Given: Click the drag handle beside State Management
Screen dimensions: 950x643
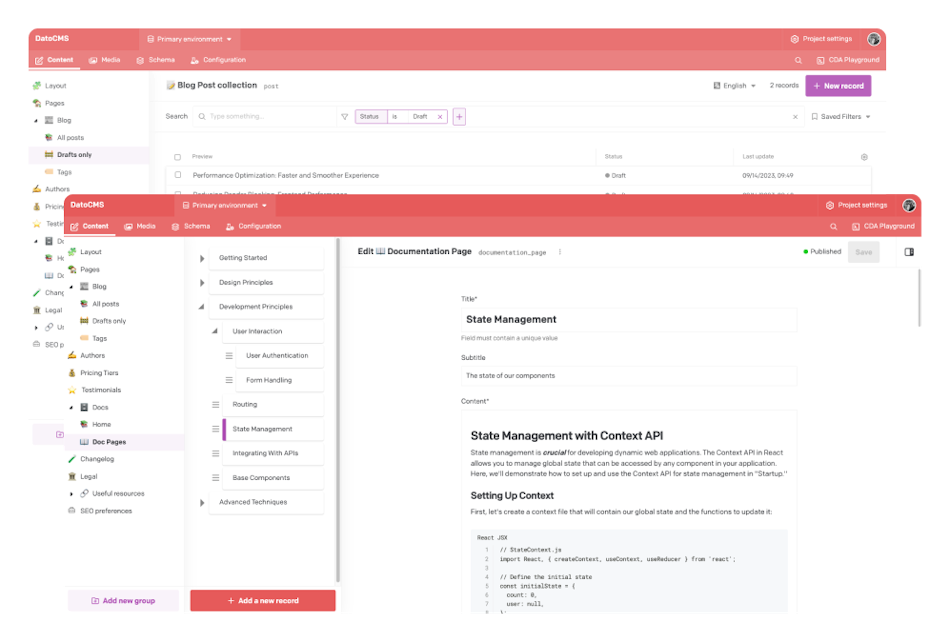Looking at the screenshot, I should [x=213, y=428].
